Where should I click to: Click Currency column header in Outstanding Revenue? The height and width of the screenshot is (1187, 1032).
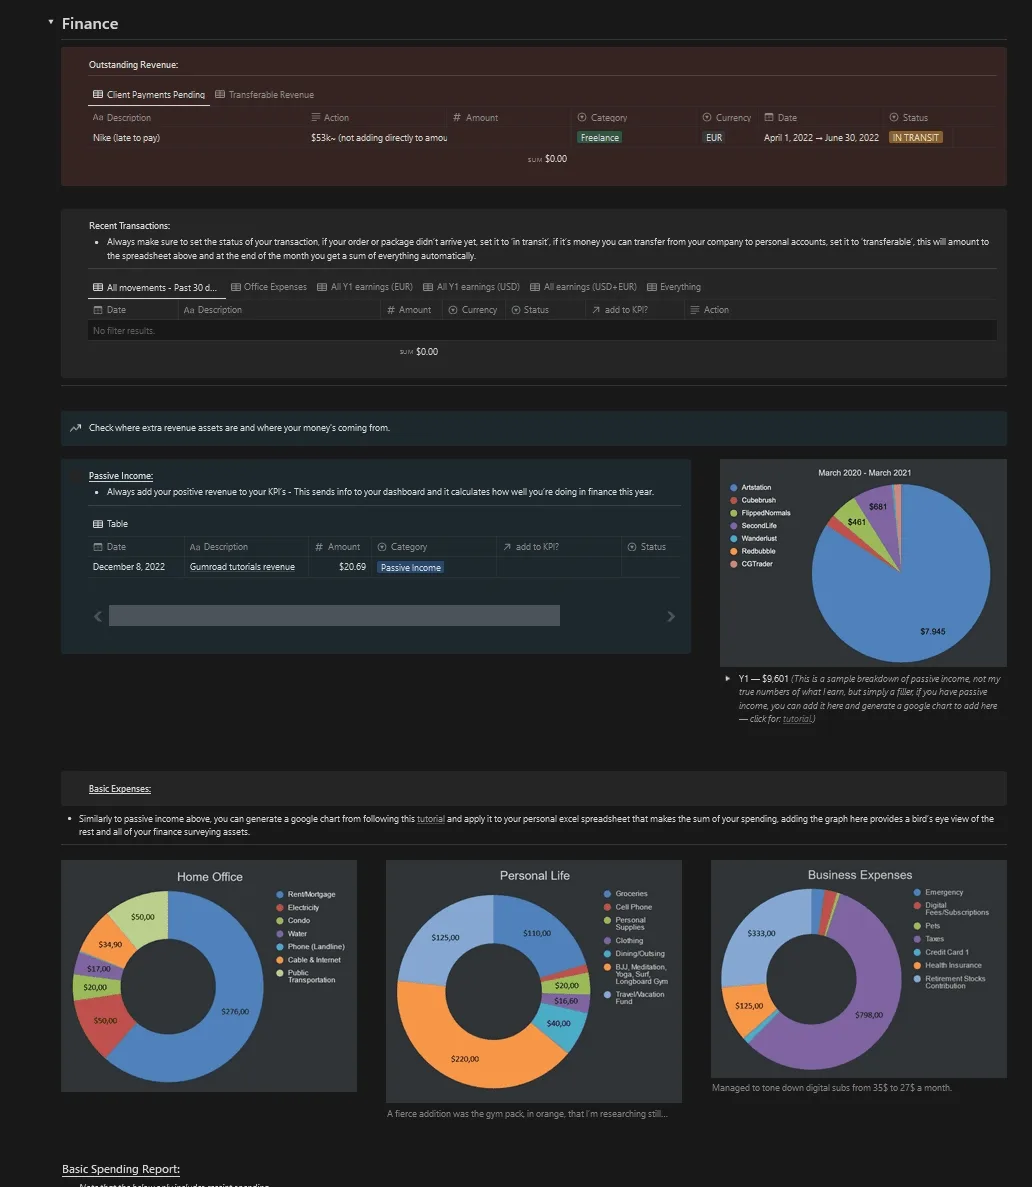click(727, 117)
